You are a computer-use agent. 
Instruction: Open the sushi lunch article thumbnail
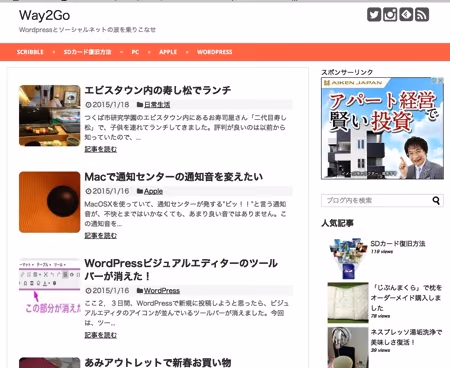tap(50, 115)
